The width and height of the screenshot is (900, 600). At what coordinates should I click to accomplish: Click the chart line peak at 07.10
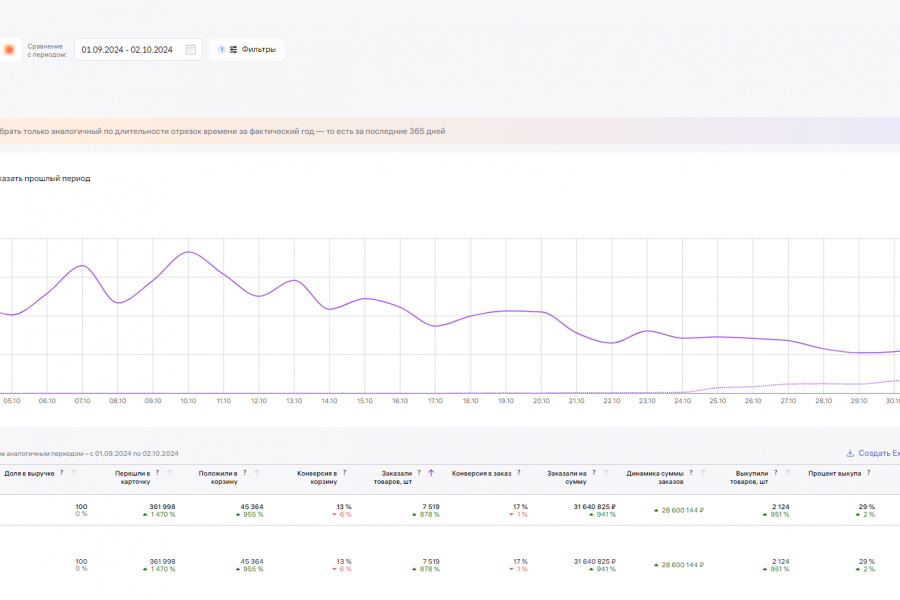click(82, 265)
